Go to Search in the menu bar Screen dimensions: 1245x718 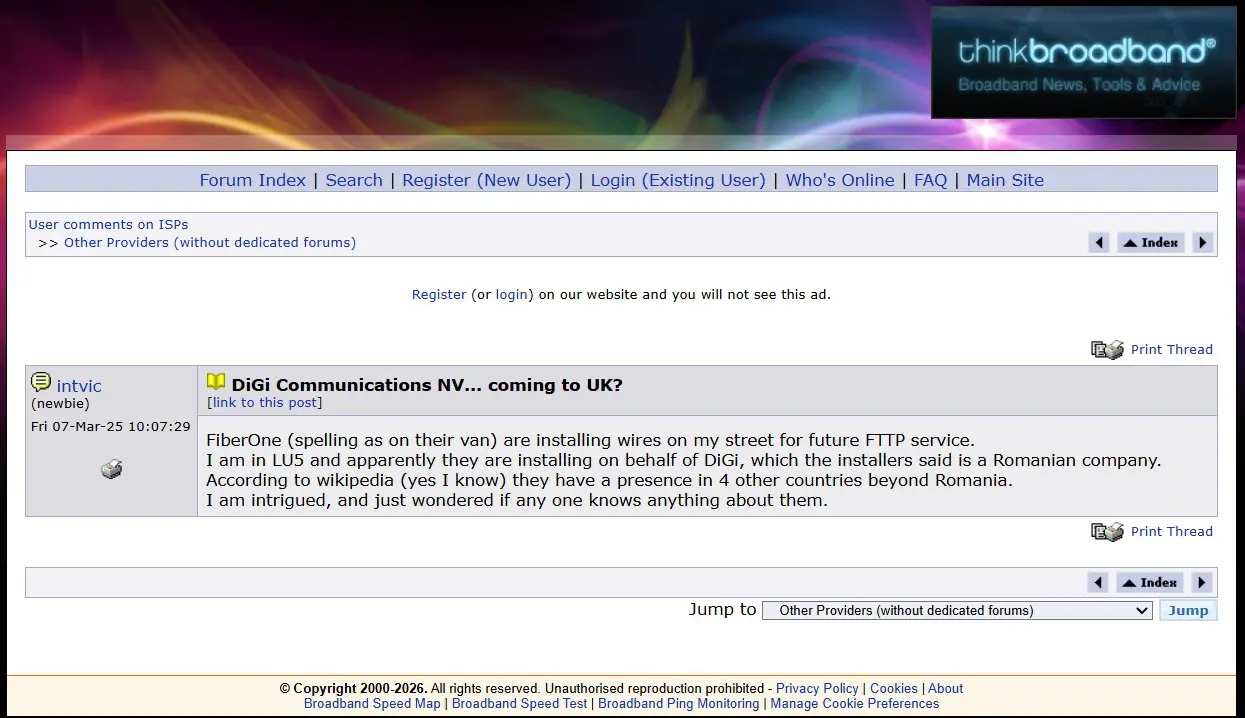354,180
